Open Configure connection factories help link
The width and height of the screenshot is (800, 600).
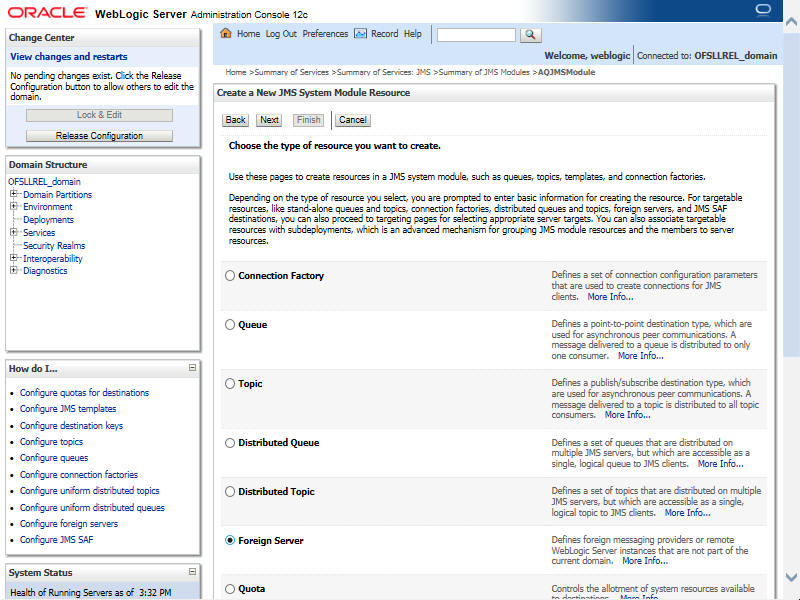coord(79,474)
